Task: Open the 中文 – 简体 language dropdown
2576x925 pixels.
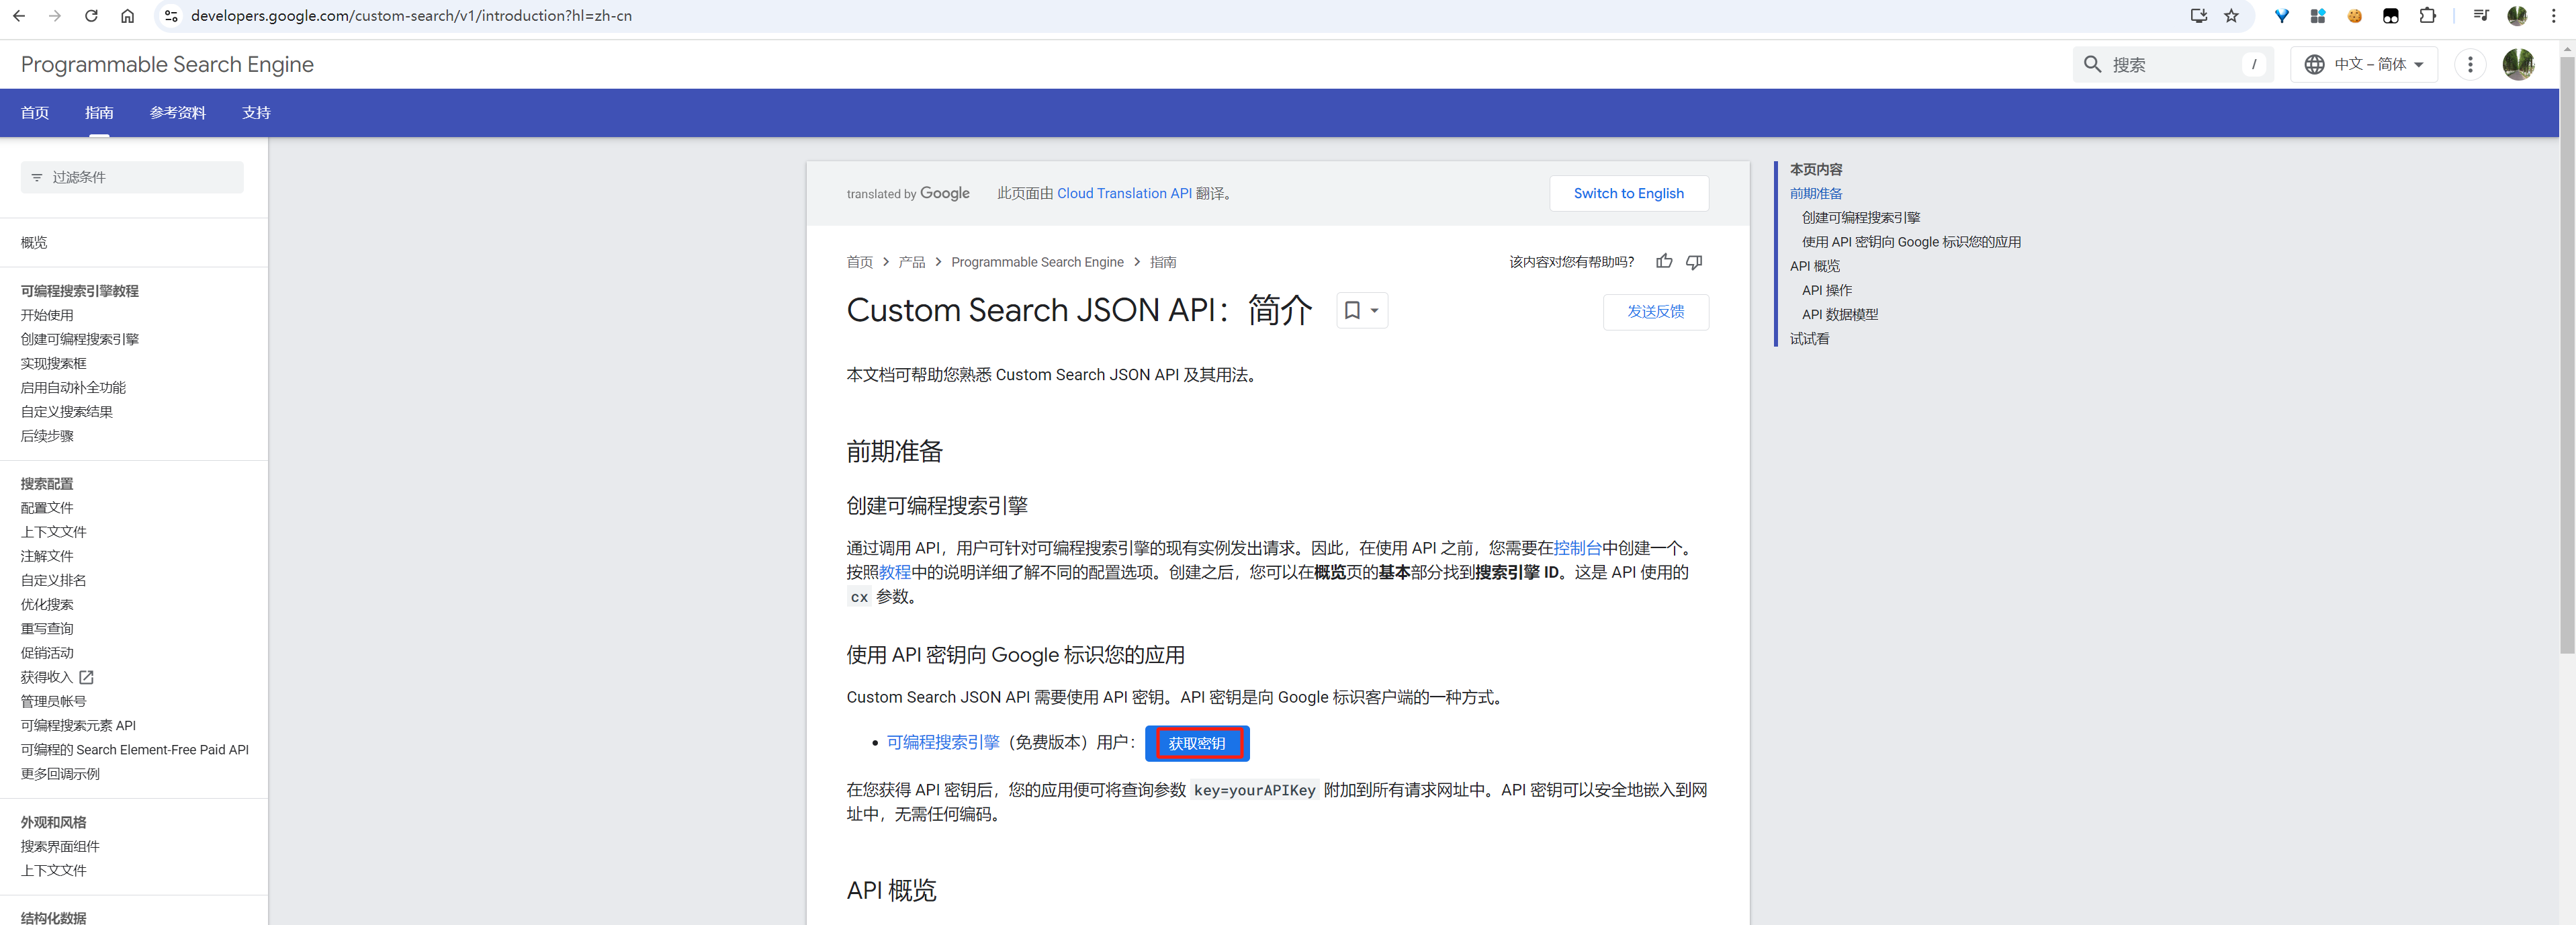Action: pyautogui.click(x=2364, y=64)
